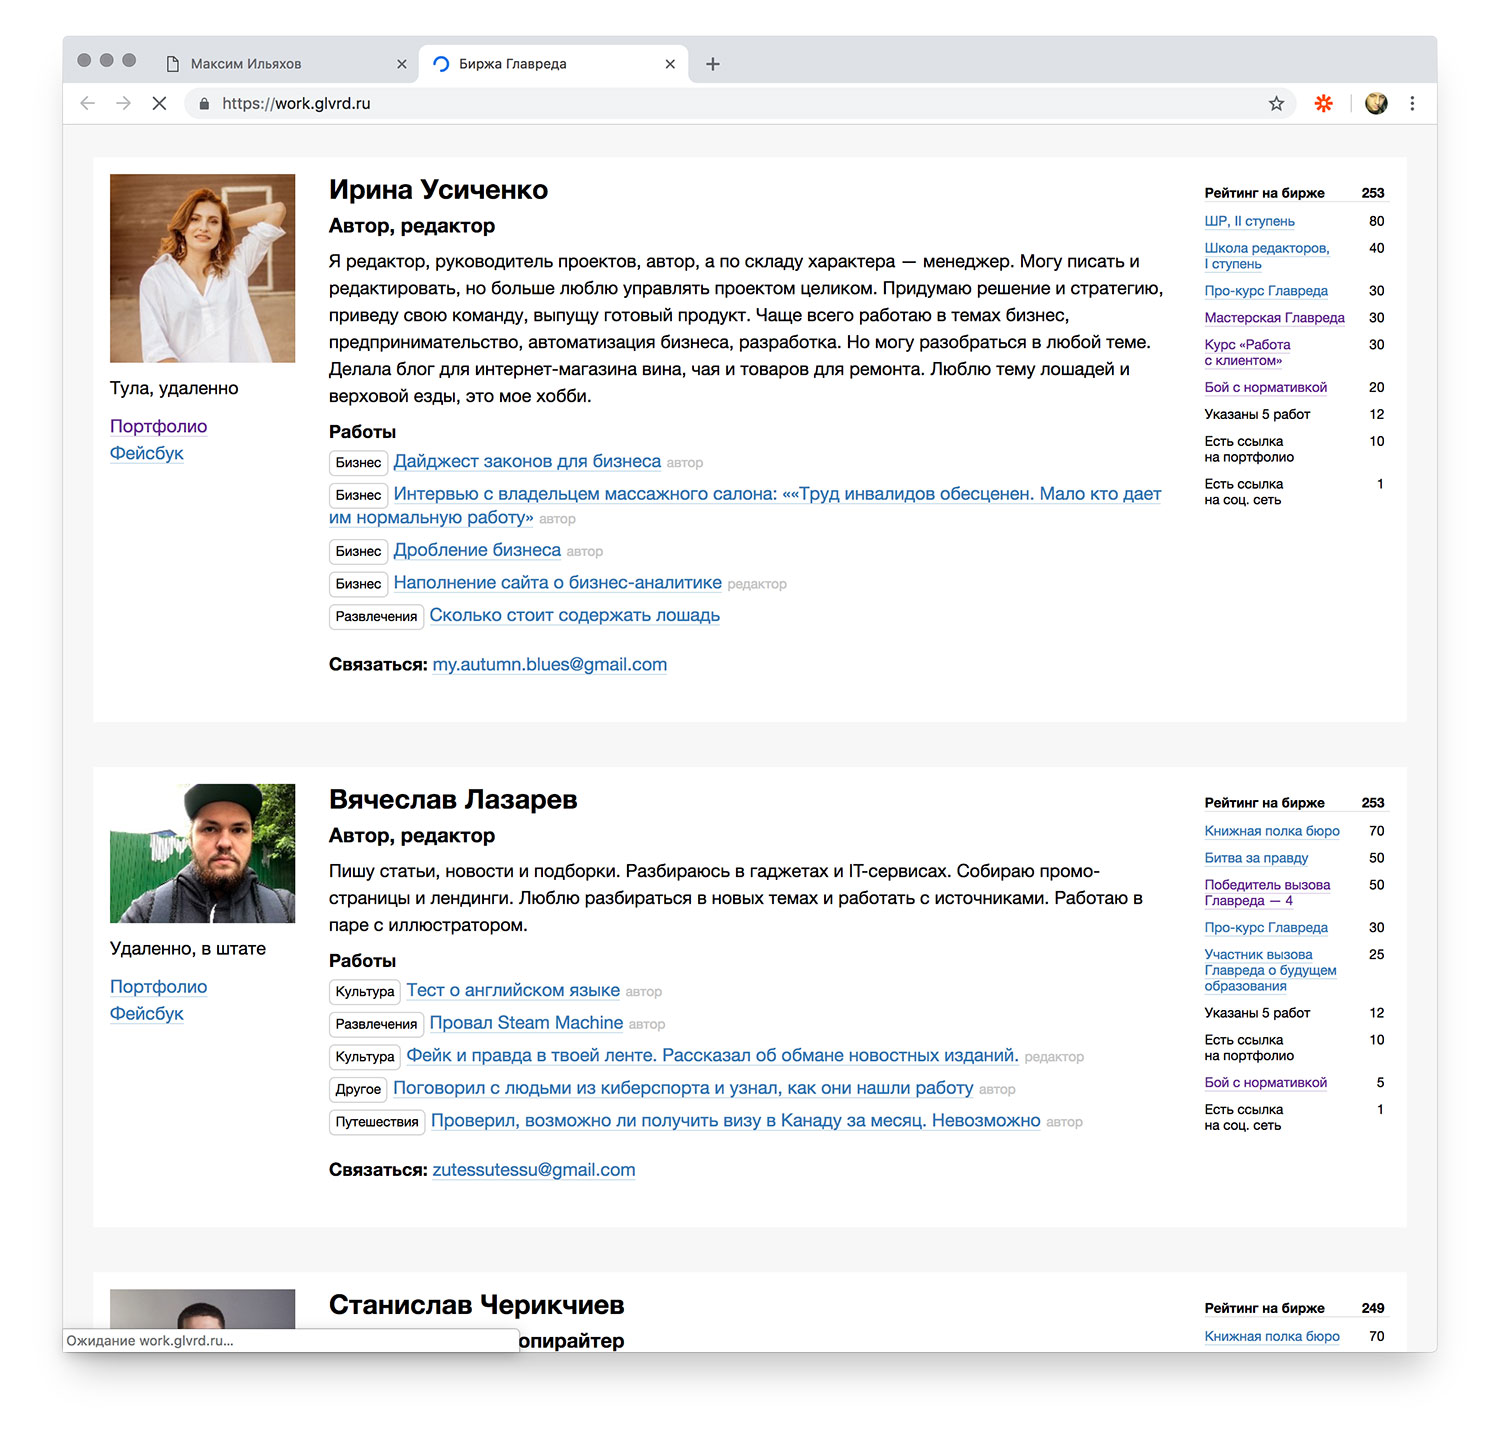Open ШР, II ступень rating link
The height and width of the screenshot is (1442, 1500).
click(x=1249, y=221)
